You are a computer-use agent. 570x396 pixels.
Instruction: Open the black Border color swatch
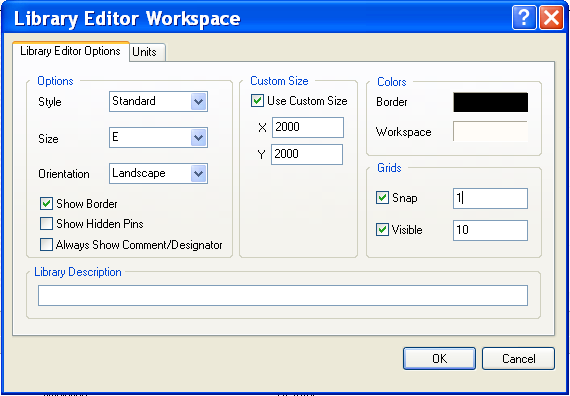[x=490, y=102]
